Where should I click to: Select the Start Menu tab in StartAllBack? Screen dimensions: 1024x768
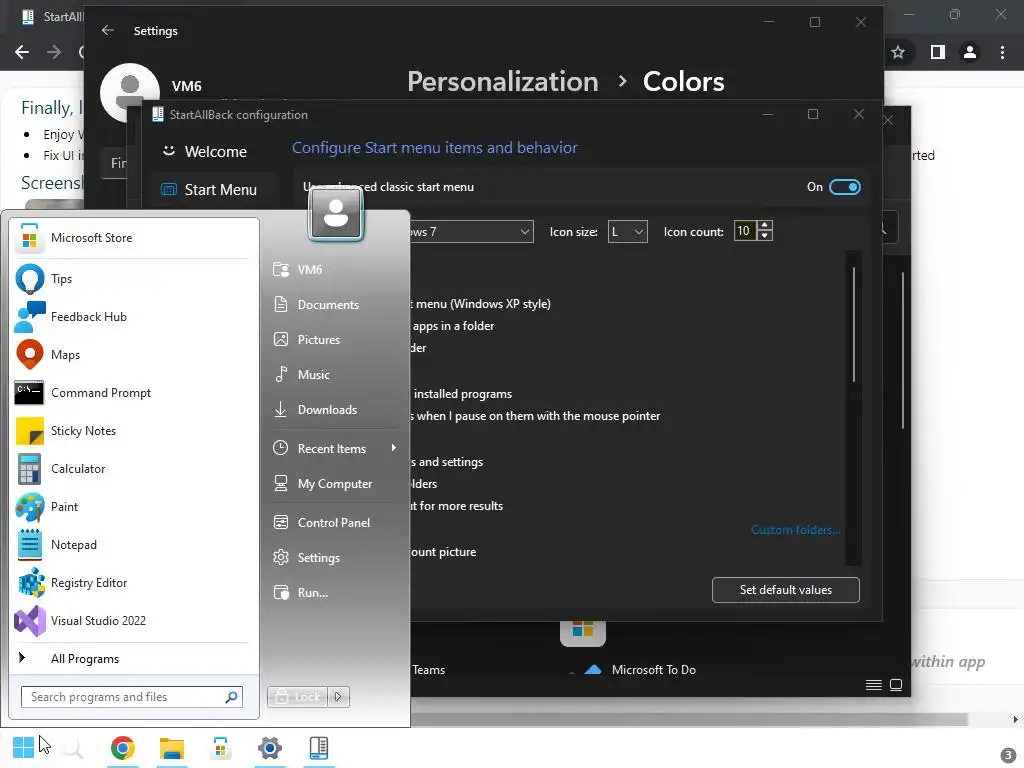click(x=214, y=189)
